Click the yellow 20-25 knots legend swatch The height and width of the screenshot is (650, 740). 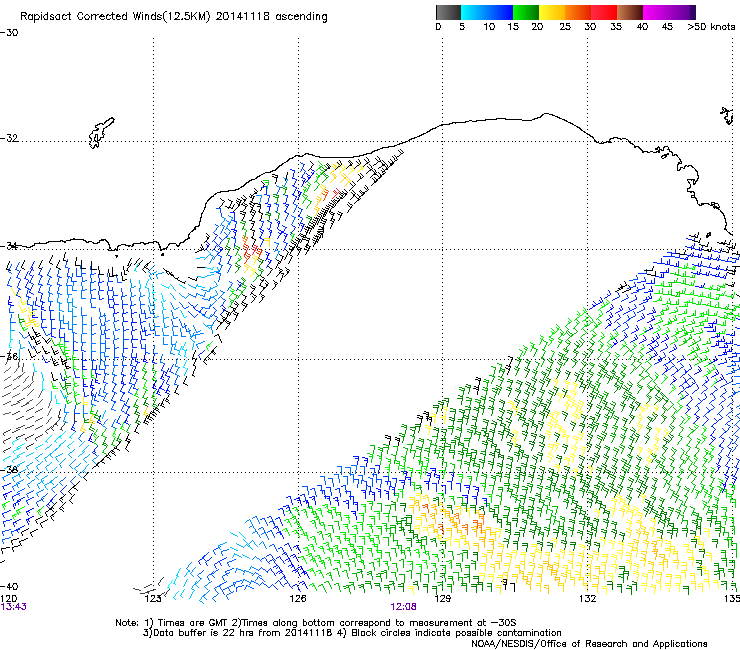pos(552,12)
